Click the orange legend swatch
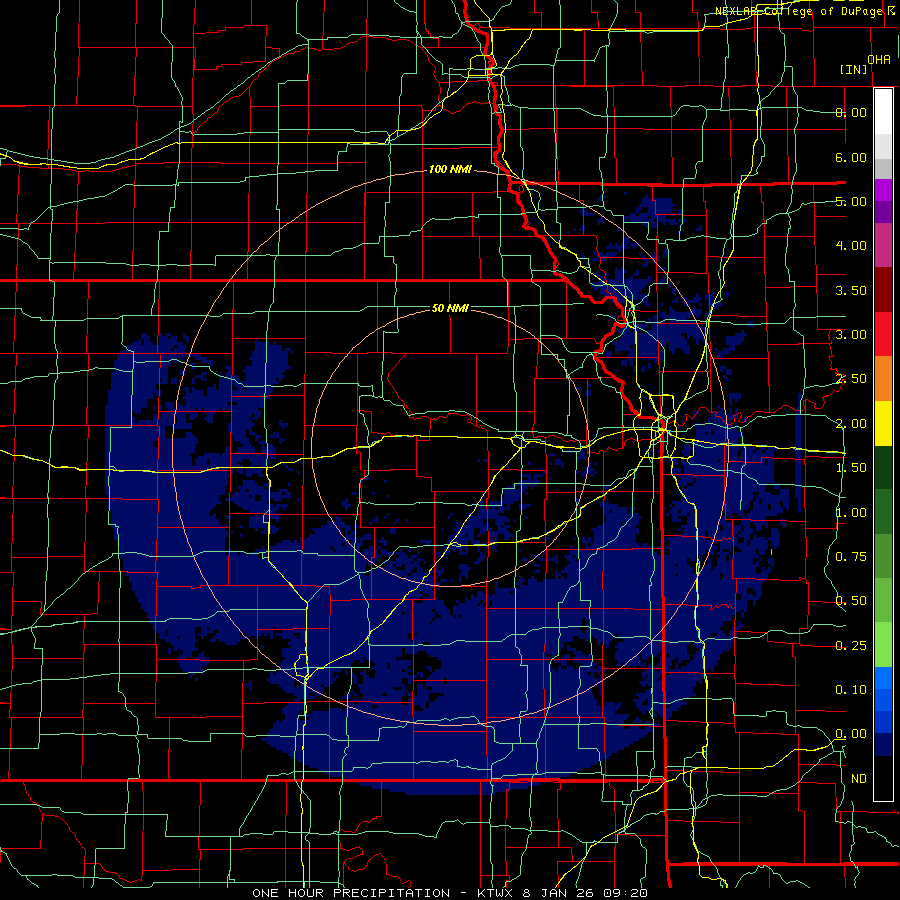 [x=883, y=379]
